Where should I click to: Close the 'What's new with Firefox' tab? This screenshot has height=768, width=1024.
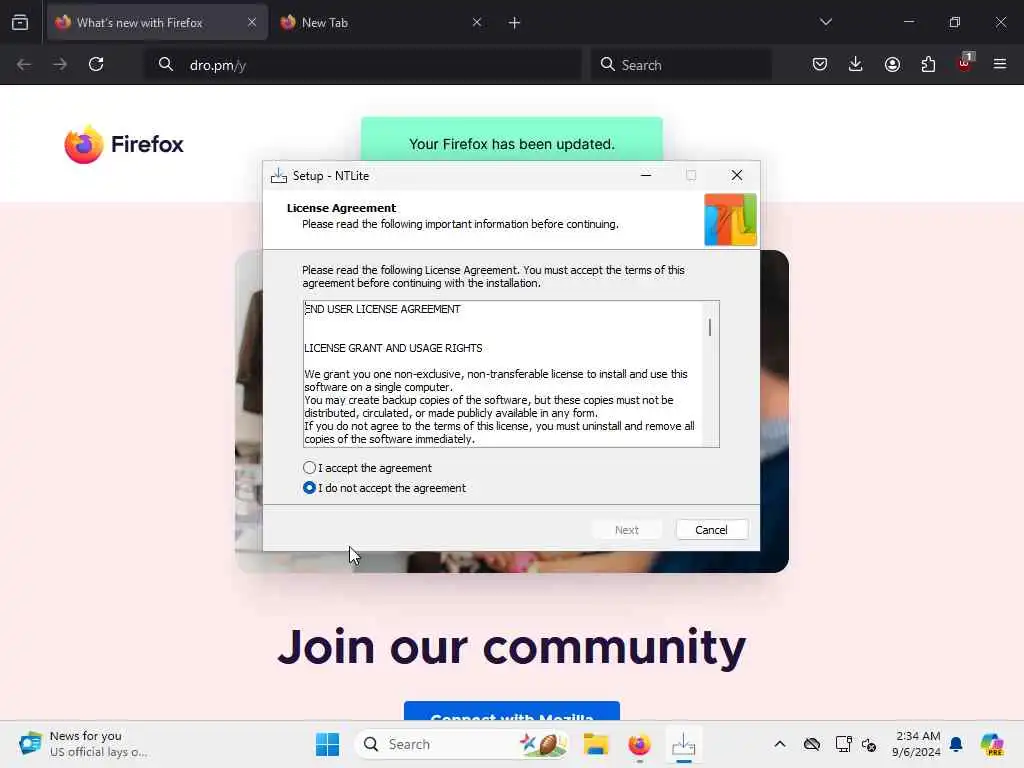[252, 23]
